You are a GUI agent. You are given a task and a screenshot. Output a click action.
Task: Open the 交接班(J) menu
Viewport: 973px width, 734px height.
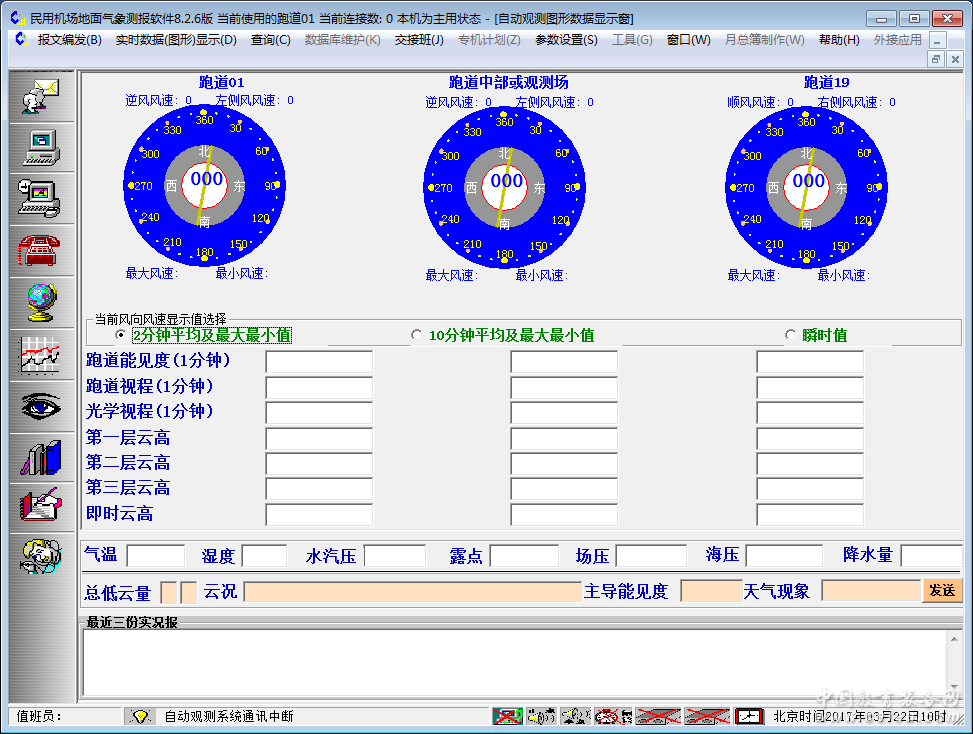pos(419,40)
